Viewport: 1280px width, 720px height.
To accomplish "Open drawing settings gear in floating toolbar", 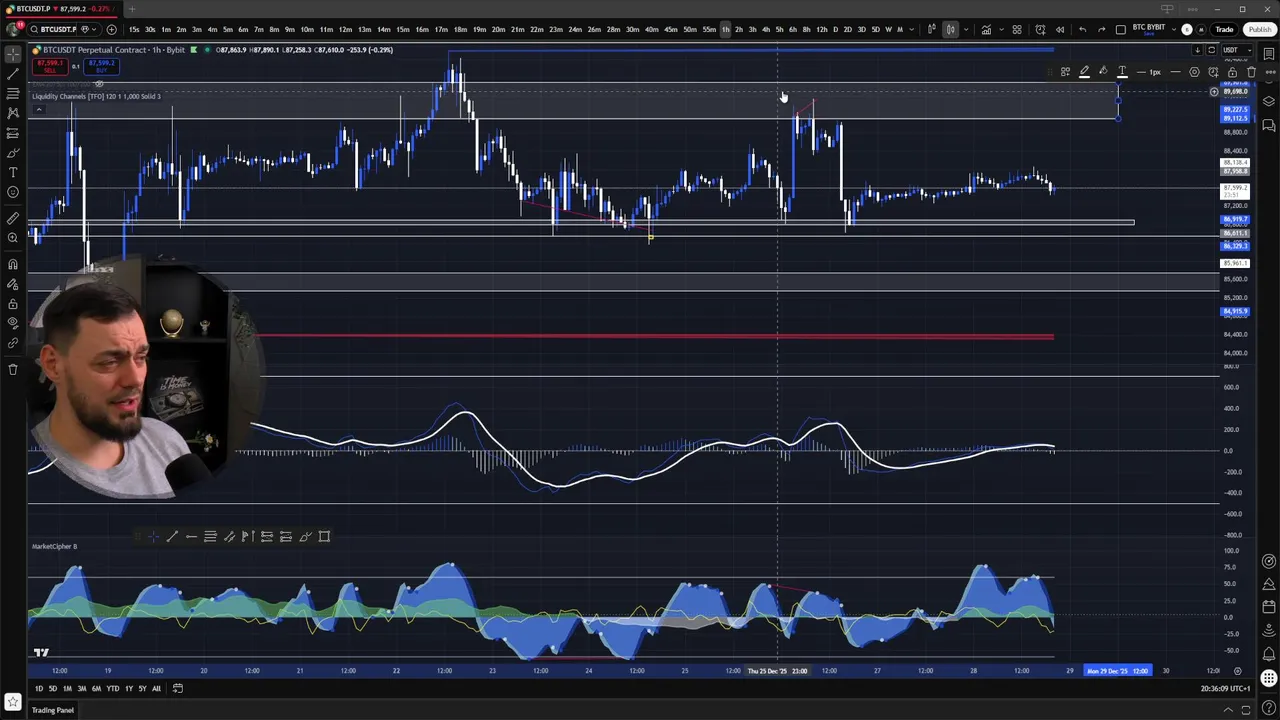I will [x=1194, y=72].
